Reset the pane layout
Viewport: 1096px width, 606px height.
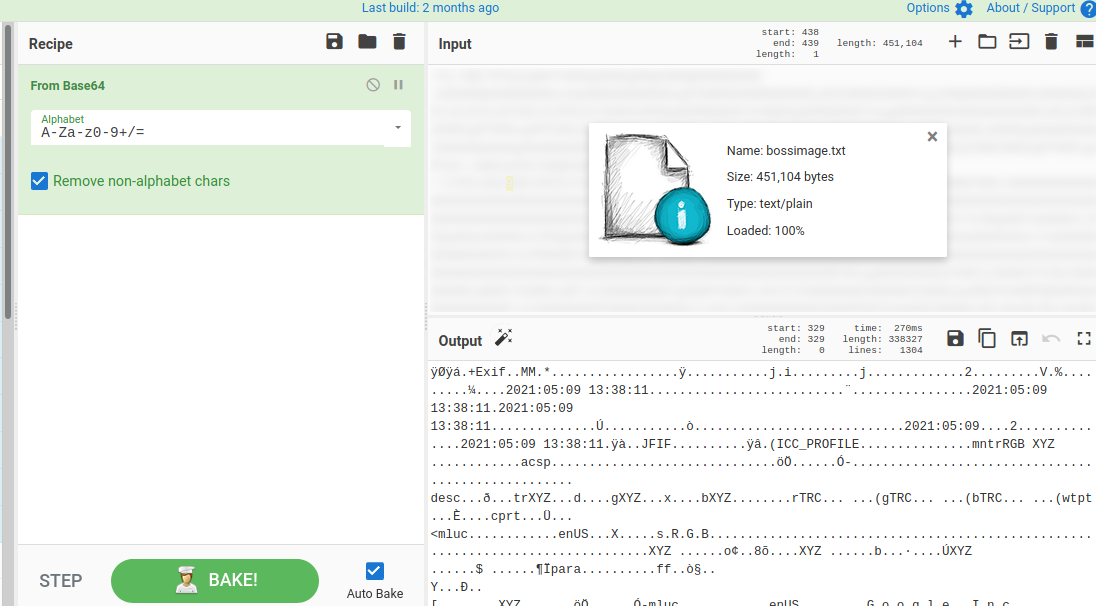coord(1083,42)
